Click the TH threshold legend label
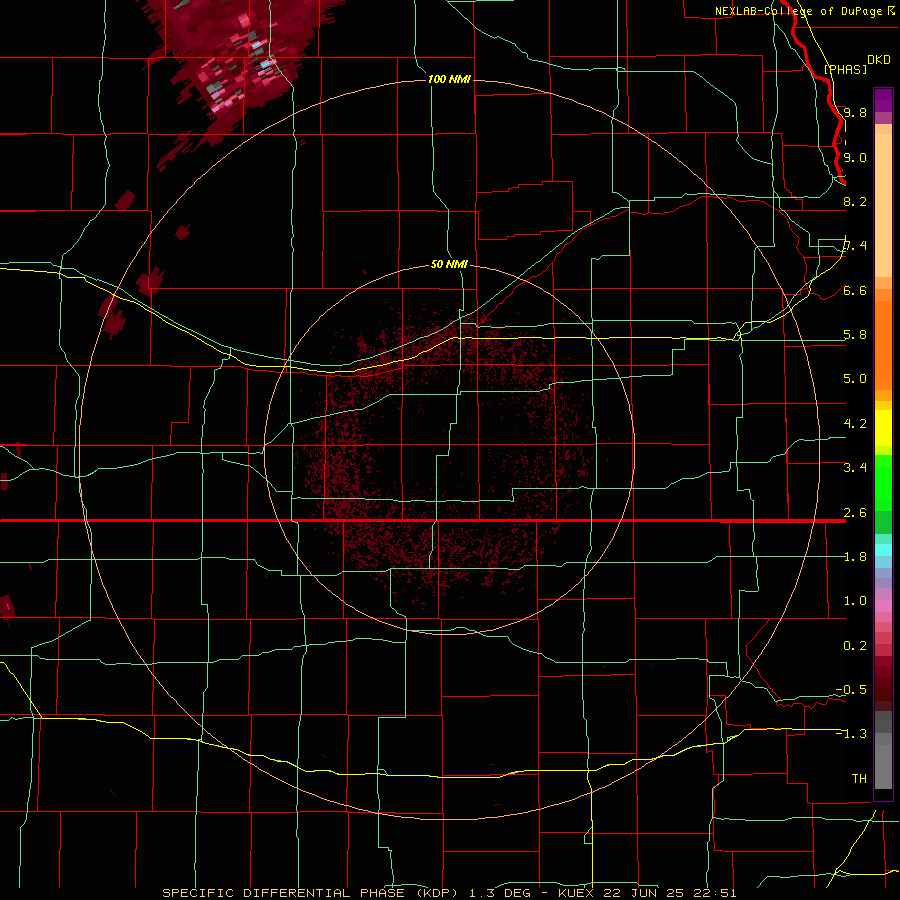The width and height of the screenshot is (900, 900). pos(859,778)
